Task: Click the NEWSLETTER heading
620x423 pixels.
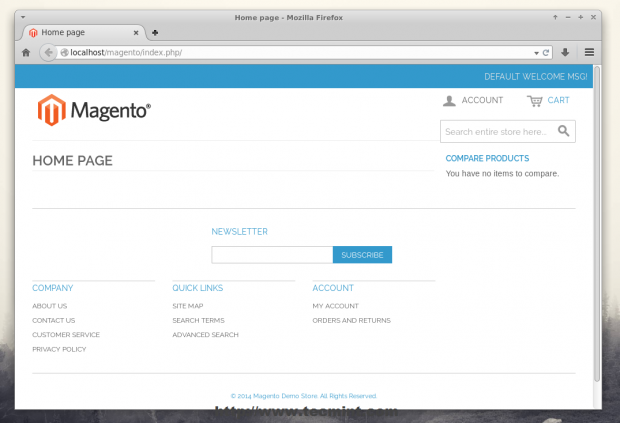Action: pyautogui.click(x=239, y=232)
